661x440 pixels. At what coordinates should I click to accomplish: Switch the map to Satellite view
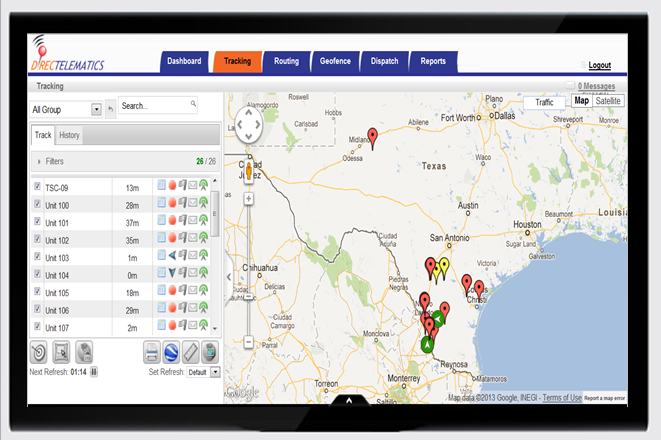[x=607, y=101]
